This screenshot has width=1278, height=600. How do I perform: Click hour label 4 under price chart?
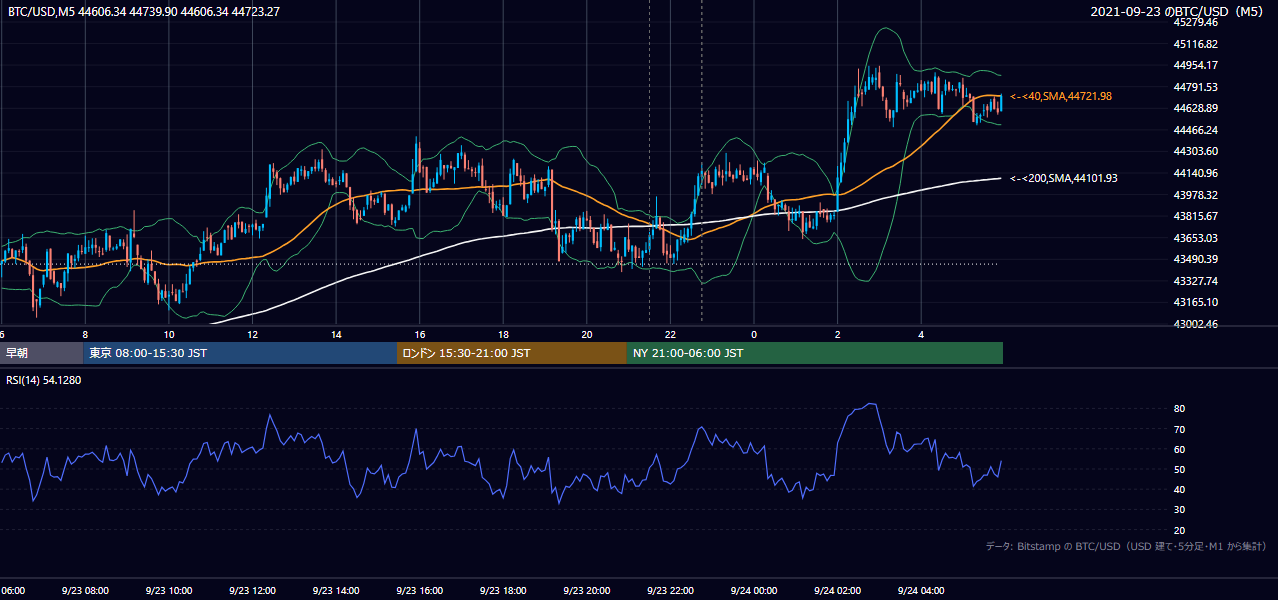(921, 335)
